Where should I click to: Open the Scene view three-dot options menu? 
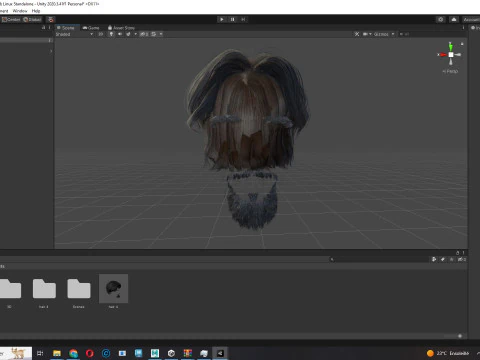tap(463, 28)
